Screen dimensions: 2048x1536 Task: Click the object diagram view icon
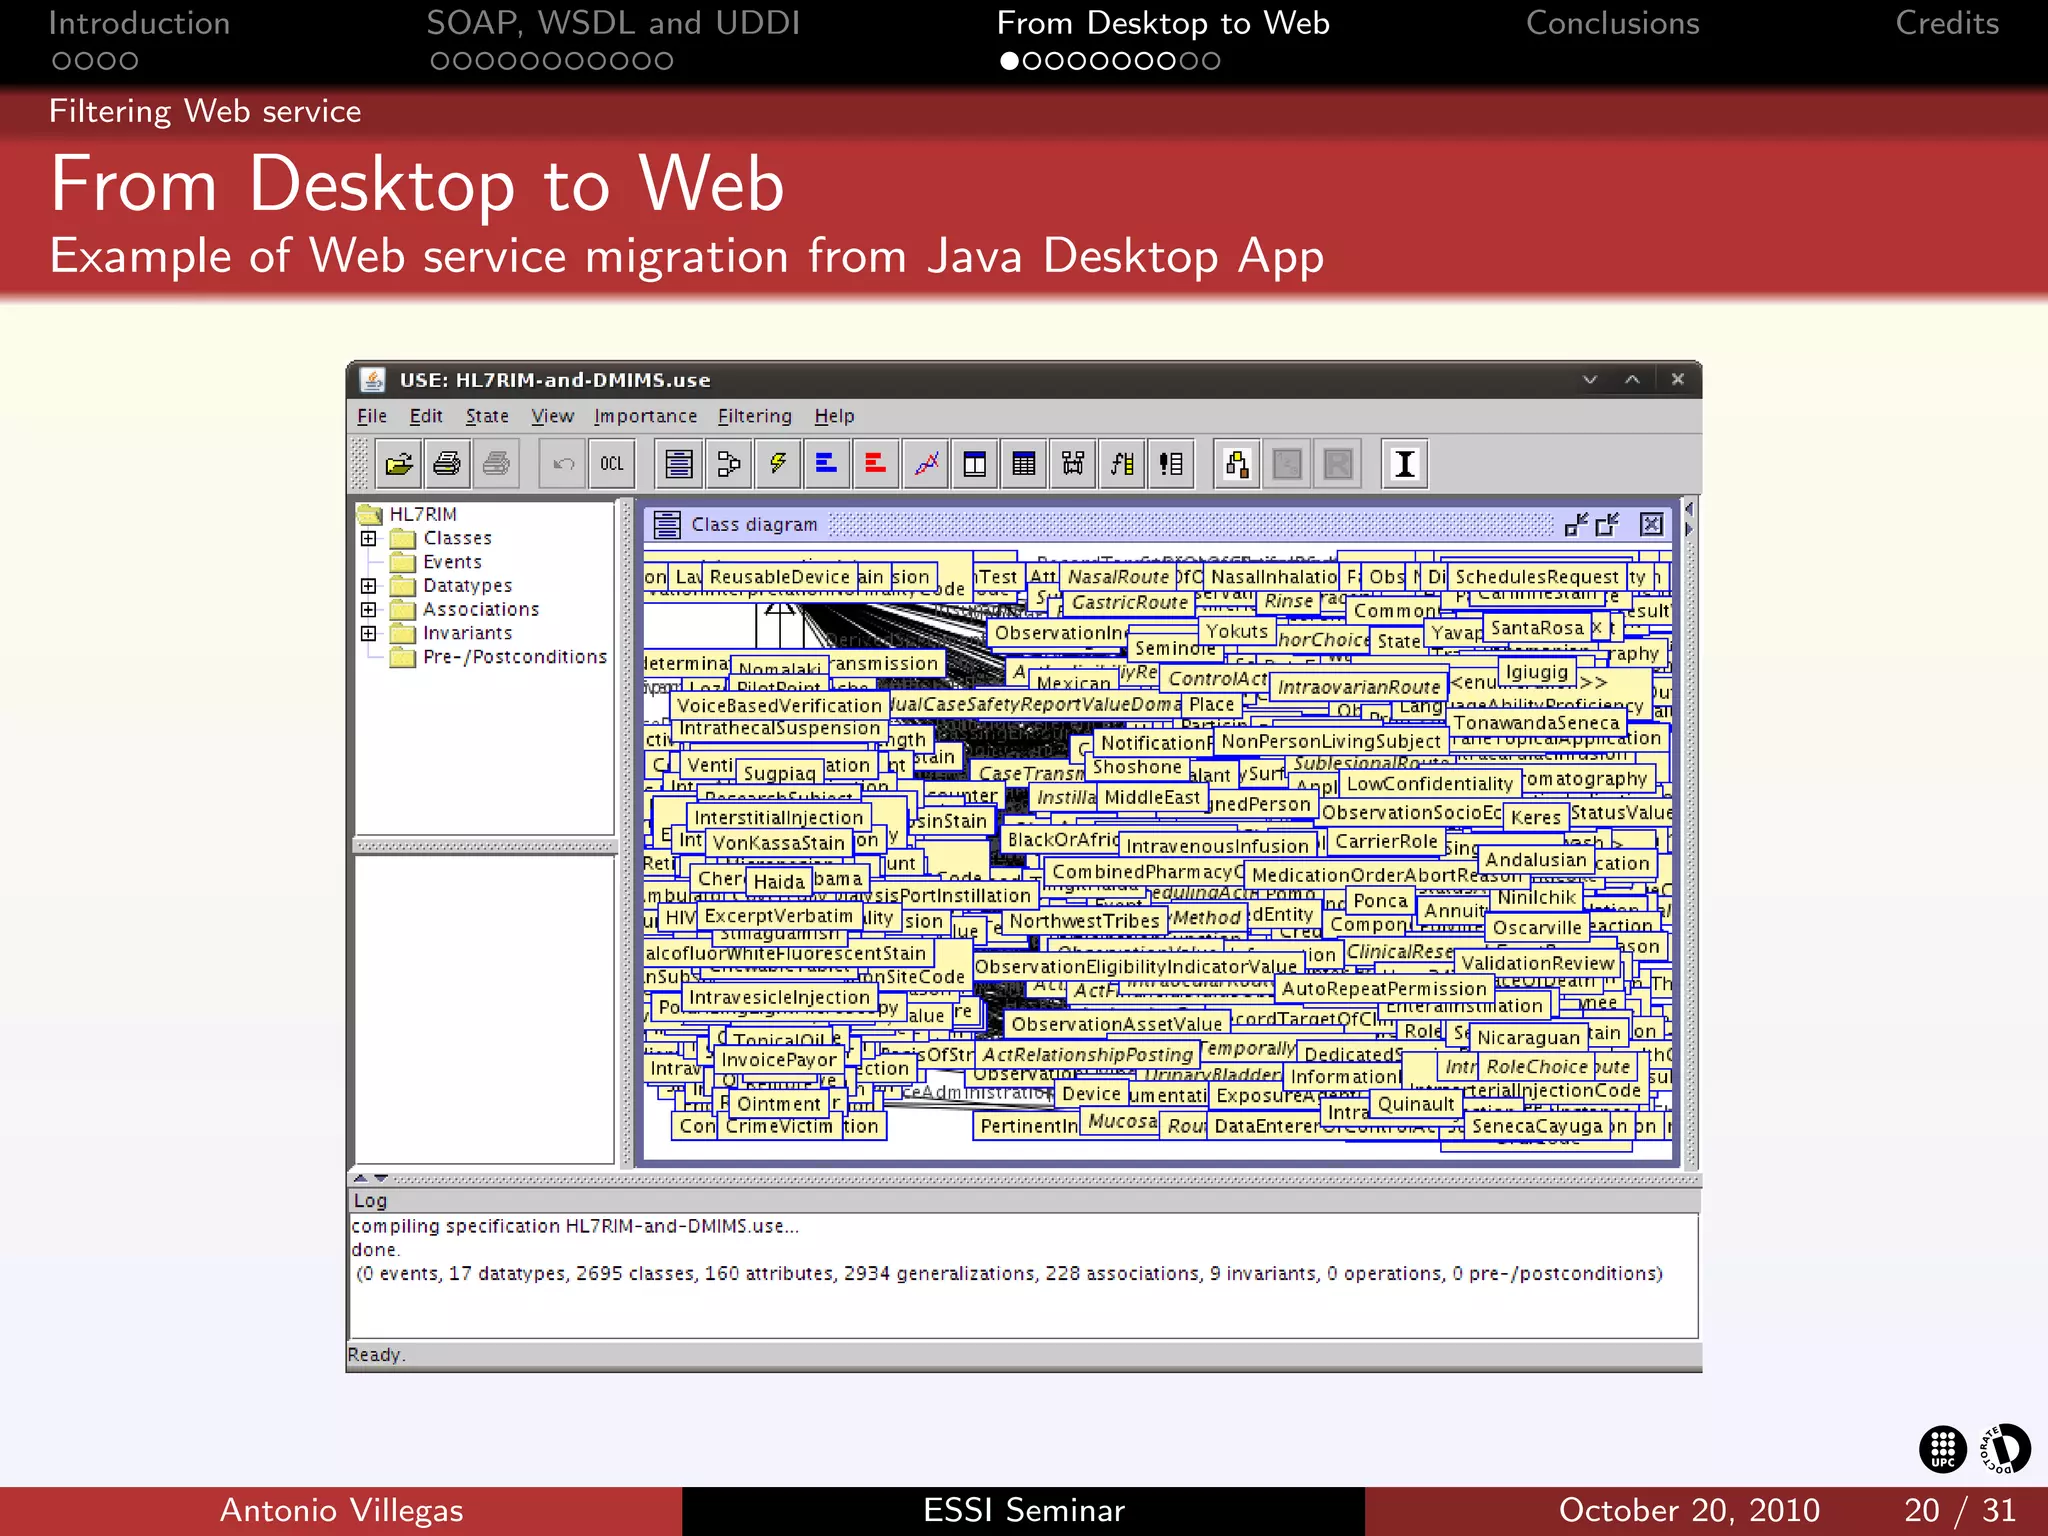728,464
